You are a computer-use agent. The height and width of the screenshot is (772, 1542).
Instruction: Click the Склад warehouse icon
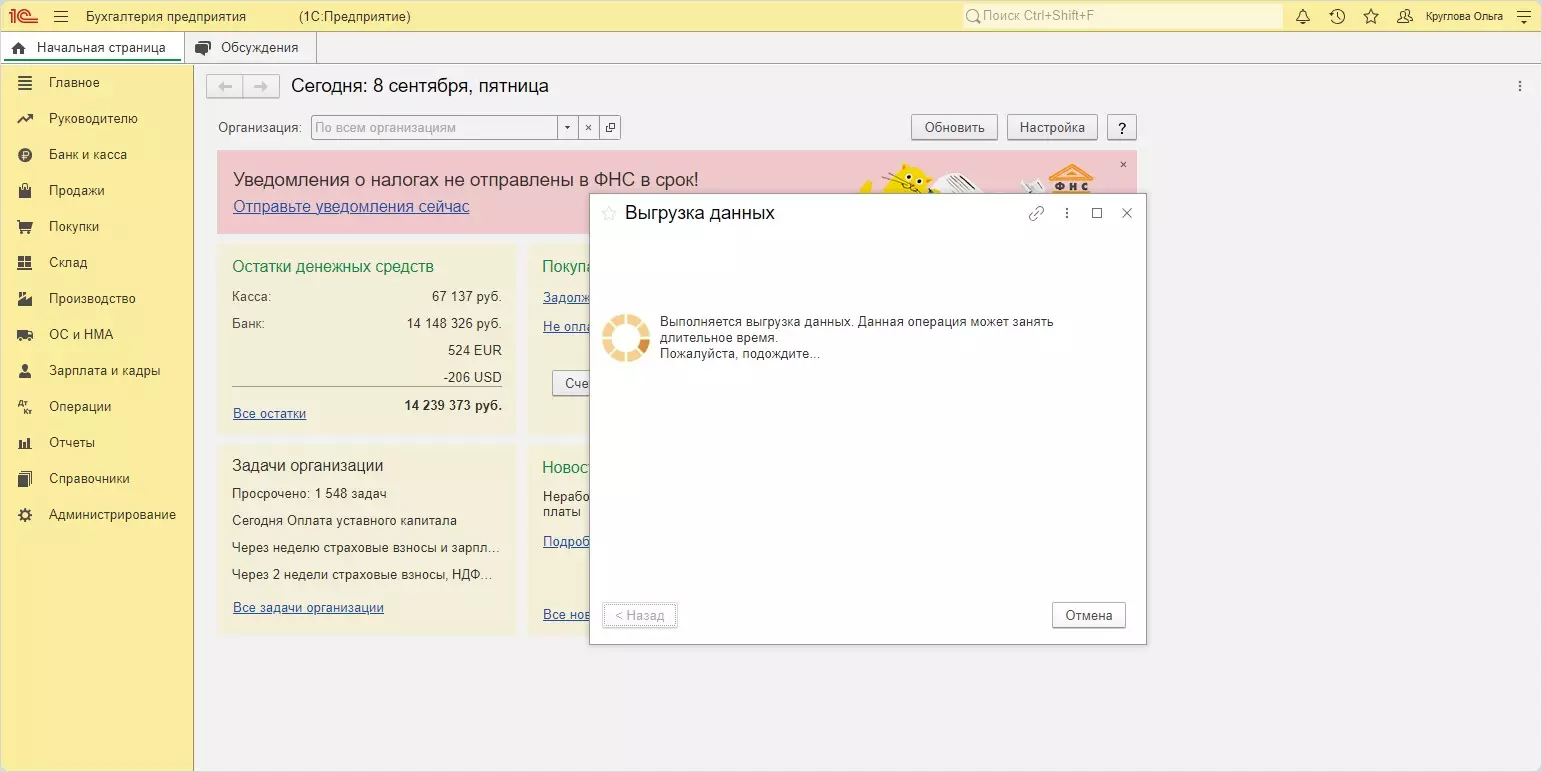[26, 263]
